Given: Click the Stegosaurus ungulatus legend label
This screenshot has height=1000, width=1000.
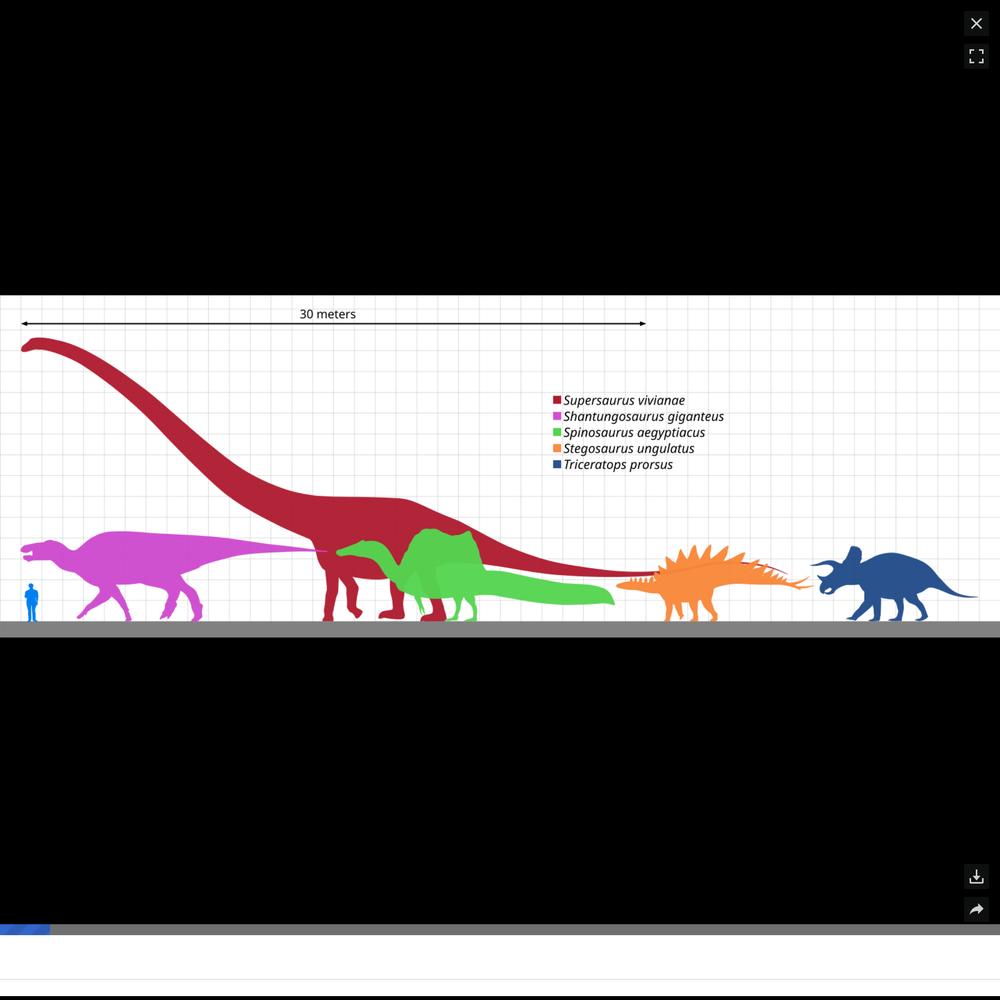Looking at the screenshot, I should [629, 448].
